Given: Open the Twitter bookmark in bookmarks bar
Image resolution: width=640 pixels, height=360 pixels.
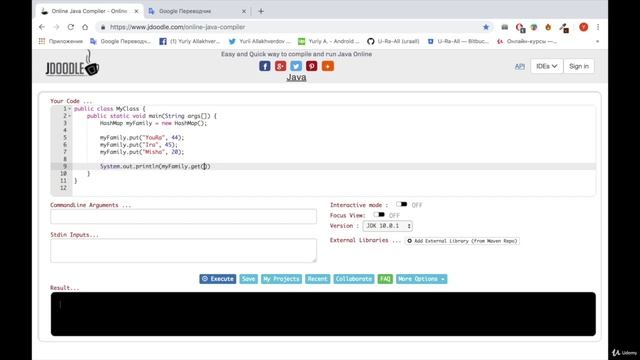Looking at the screenshot, I should 260,41.
